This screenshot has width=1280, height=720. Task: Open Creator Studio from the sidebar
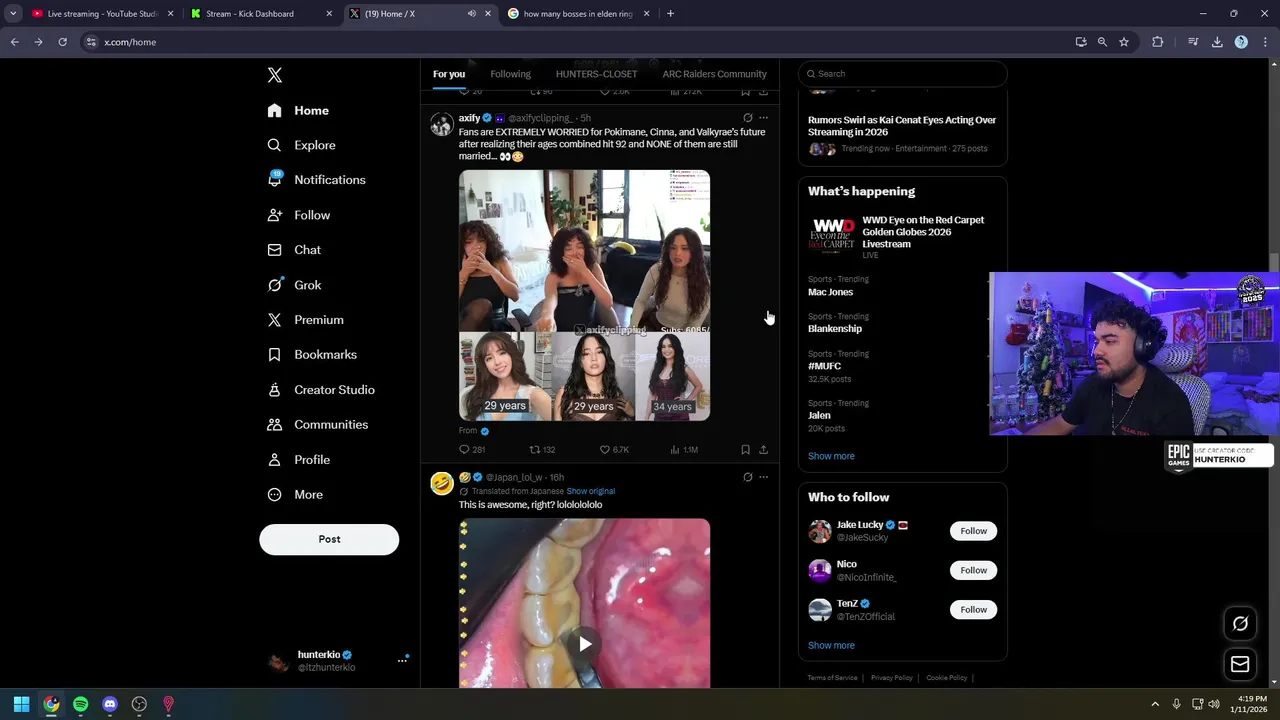tap(321, 390)
